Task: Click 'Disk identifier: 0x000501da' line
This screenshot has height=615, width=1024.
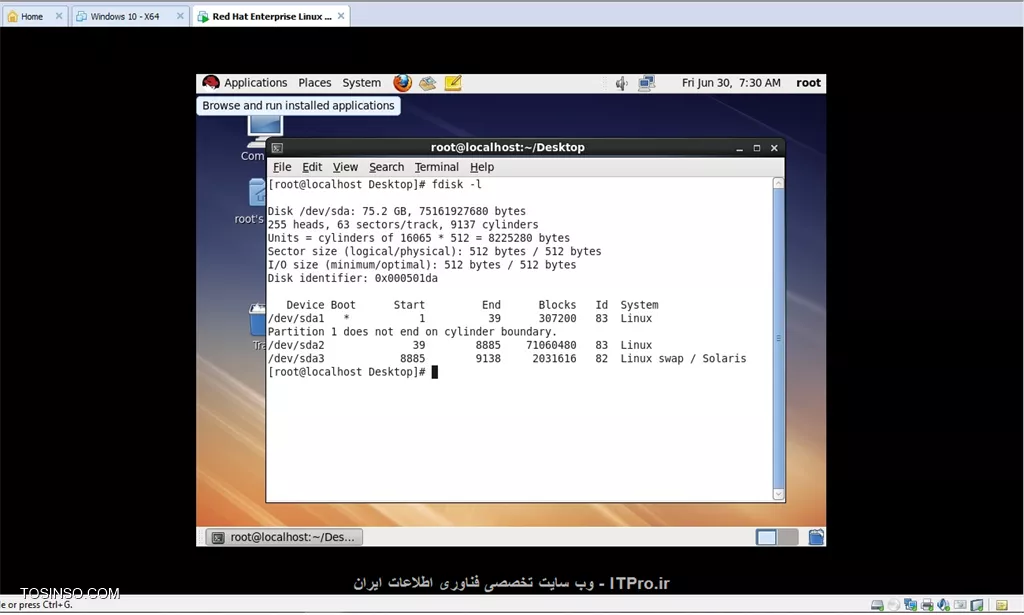Action: click(x=353, y=279)
